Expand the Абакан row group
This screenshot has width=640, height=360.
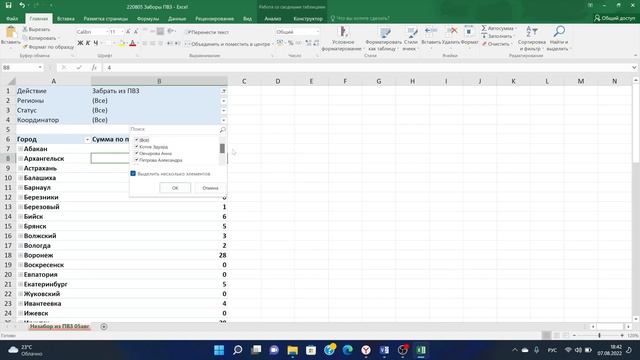20,149
